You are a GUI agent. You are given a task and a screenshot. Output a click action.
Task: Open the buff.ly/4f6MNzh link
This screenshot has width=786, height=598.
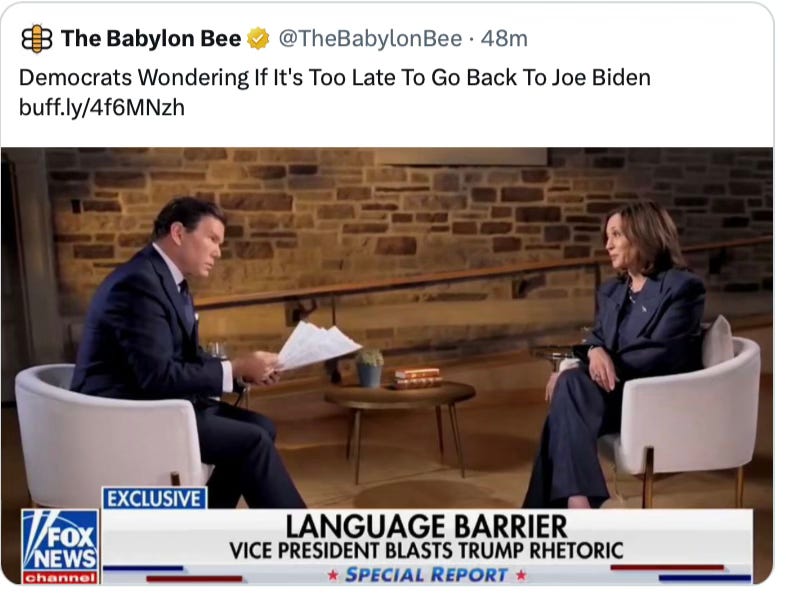point(102,107)
